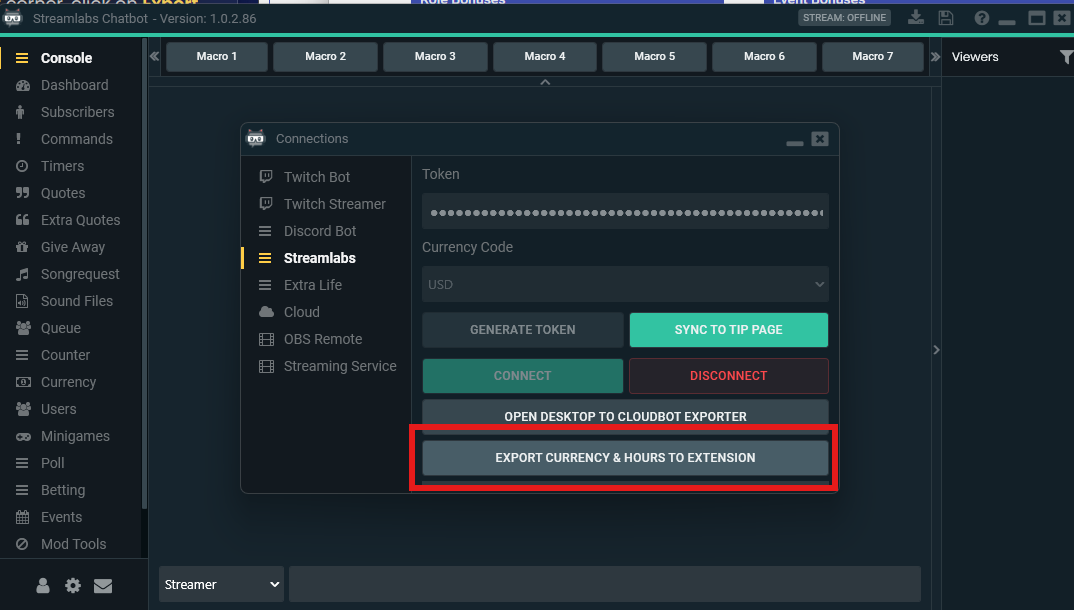Click the chat message input box

[605, 585]
